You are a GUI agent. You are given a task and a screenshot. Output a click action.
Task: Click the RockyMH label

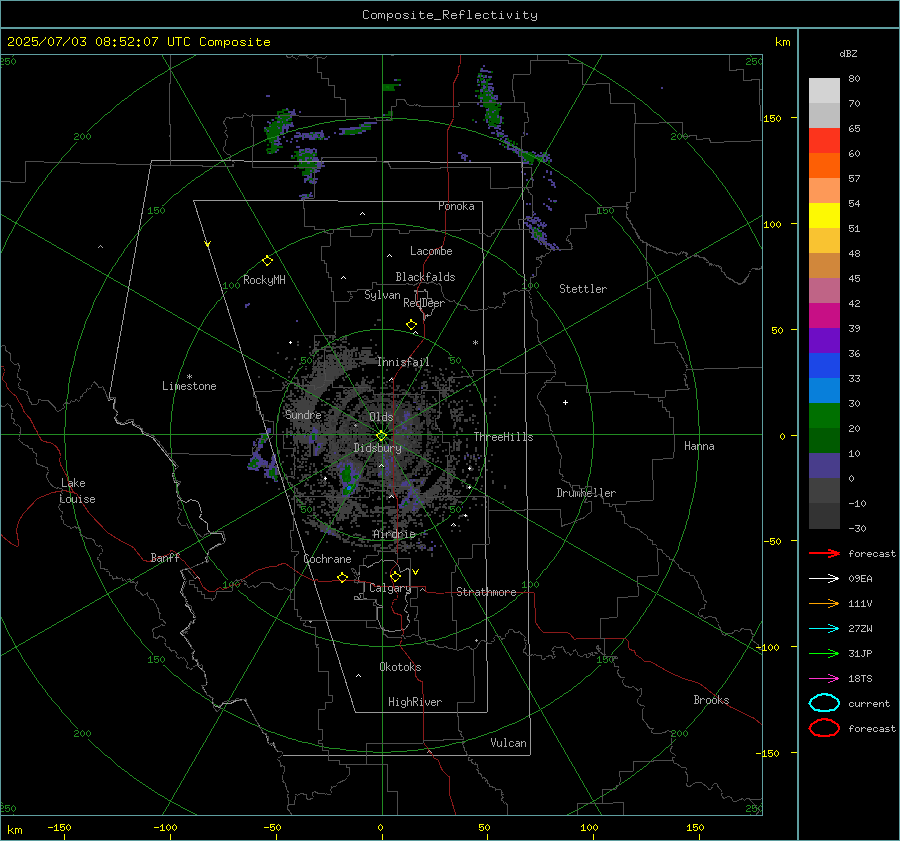tap(264, 280)
